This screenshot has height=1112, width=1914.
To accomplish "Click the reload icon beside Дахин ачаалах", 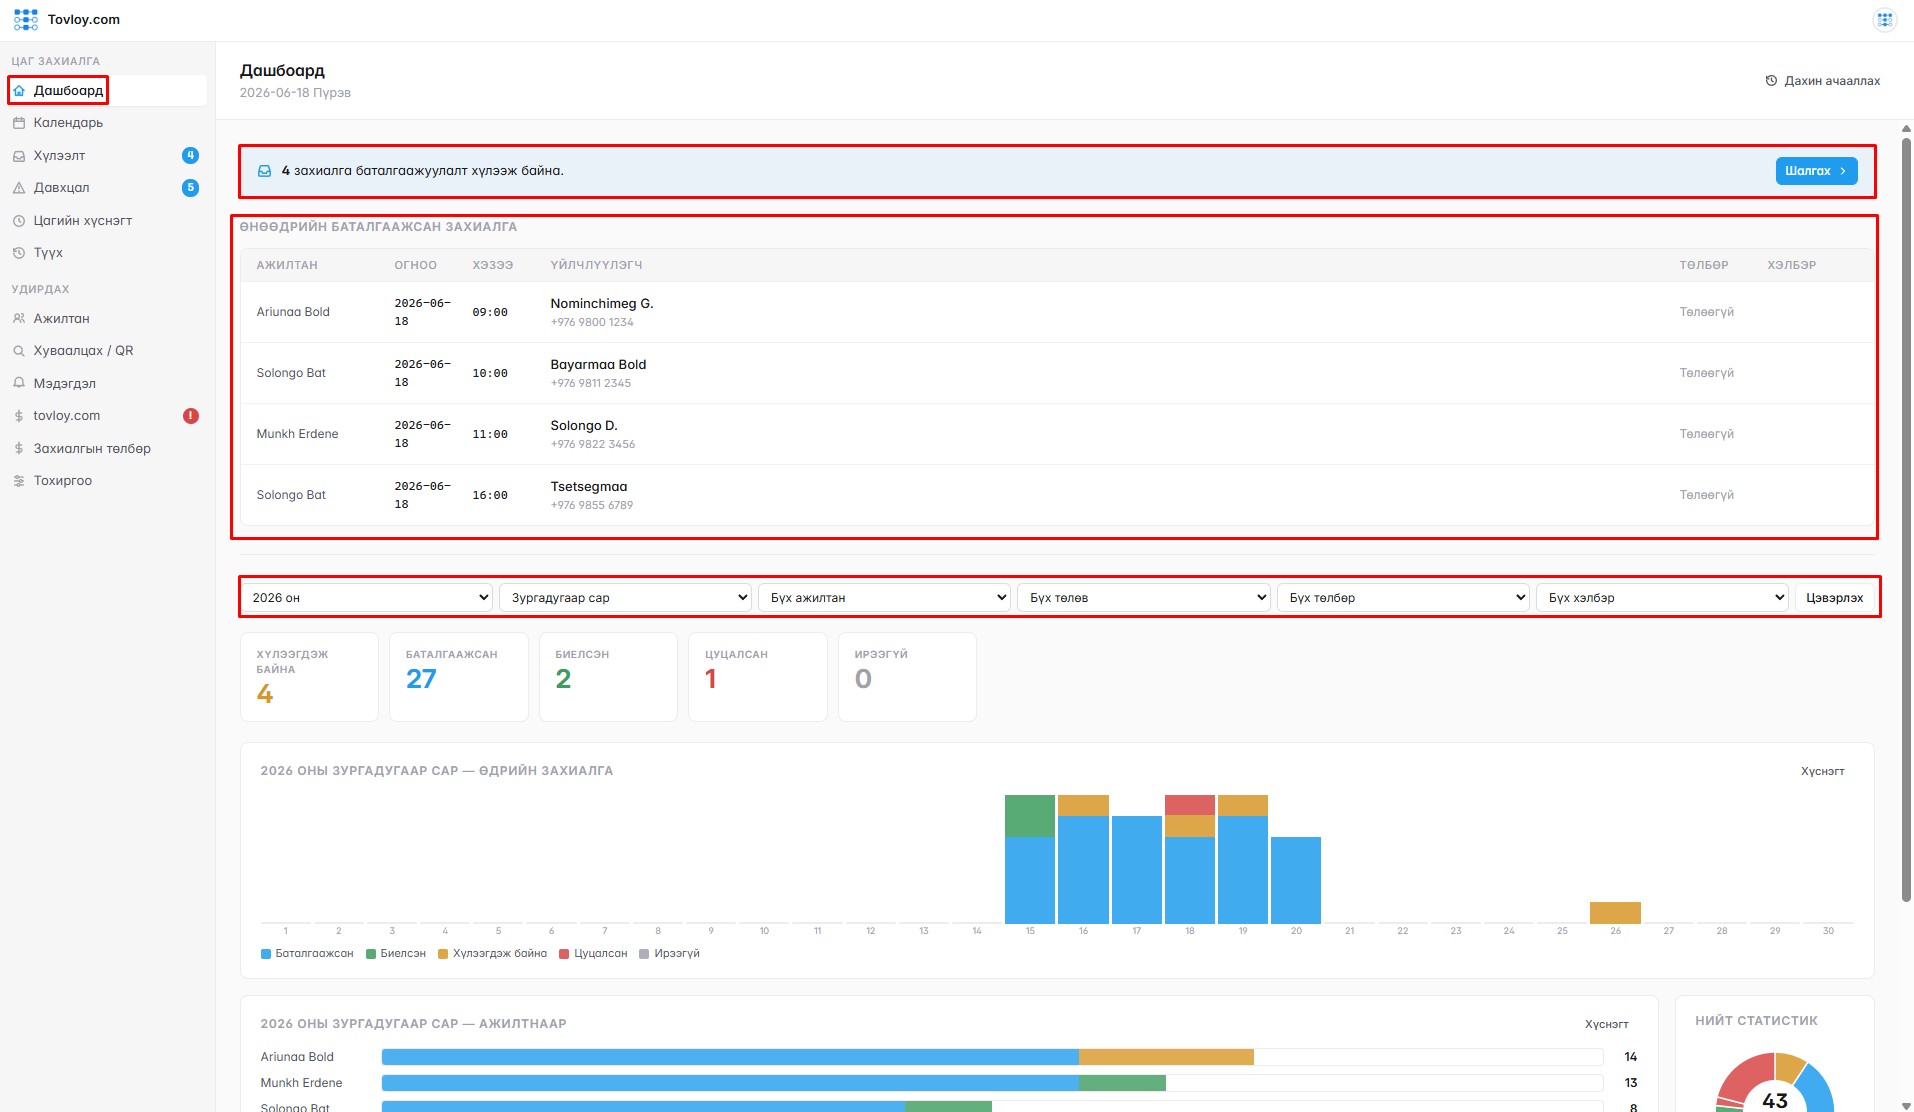I will 1771,81.
